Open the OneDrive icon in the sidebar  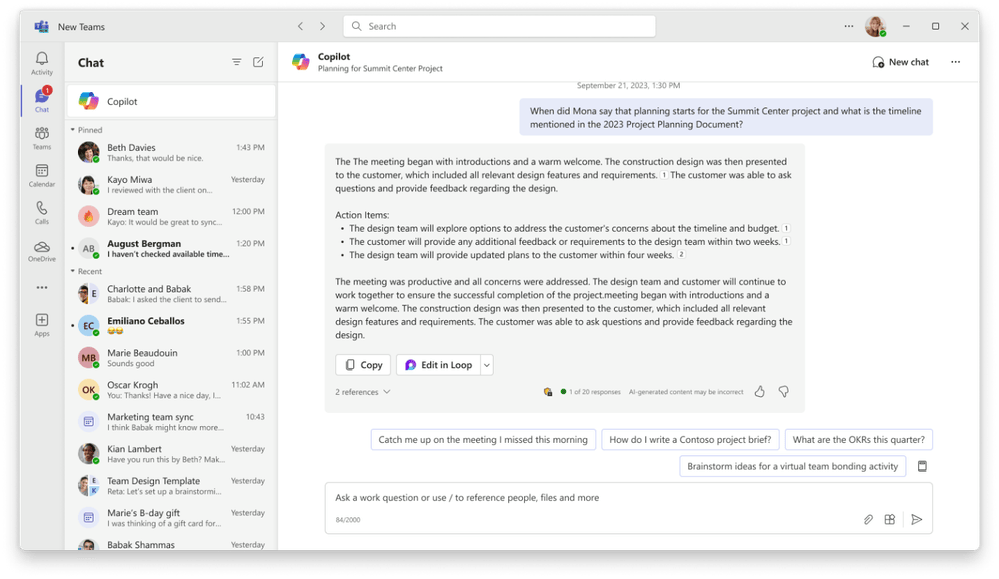pos(42,250)
